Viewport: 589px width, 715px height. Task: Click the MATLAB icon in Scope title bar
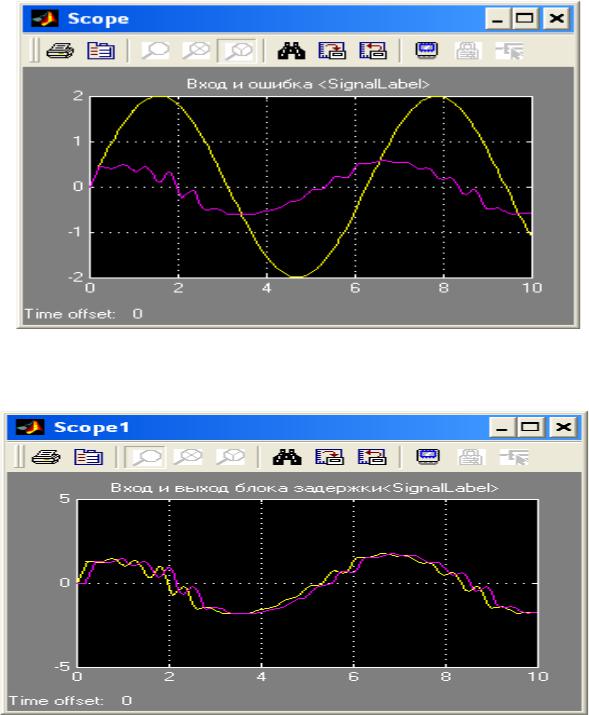(44, 19)
